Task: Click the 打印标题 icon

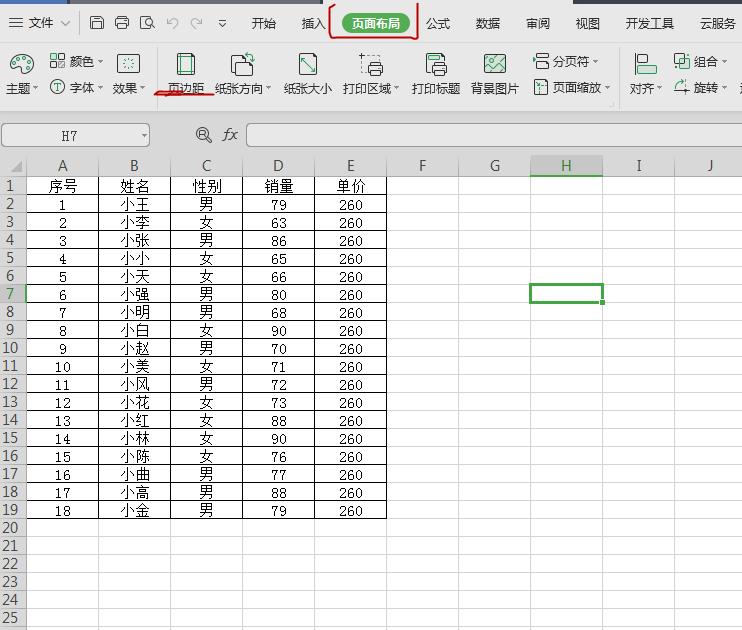Action: 436,64
